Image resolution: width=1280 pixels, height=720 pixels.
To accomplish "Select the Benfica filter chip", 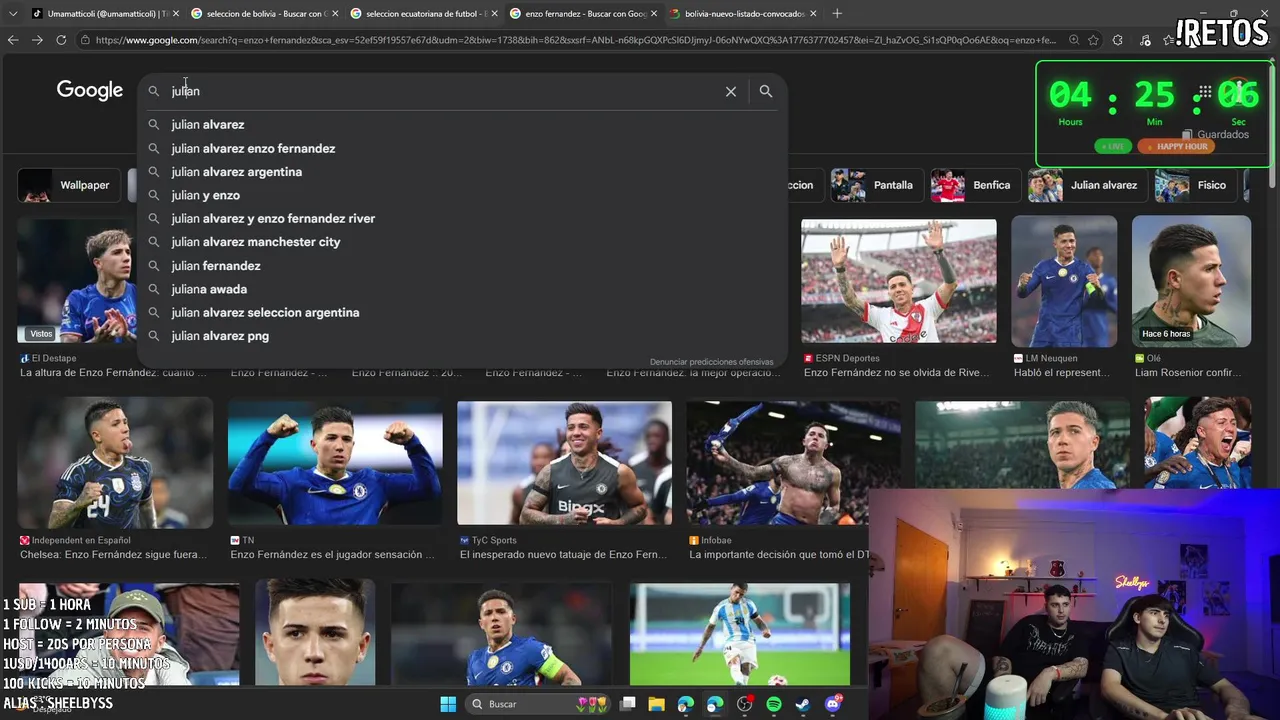I will tap(975, 185).
